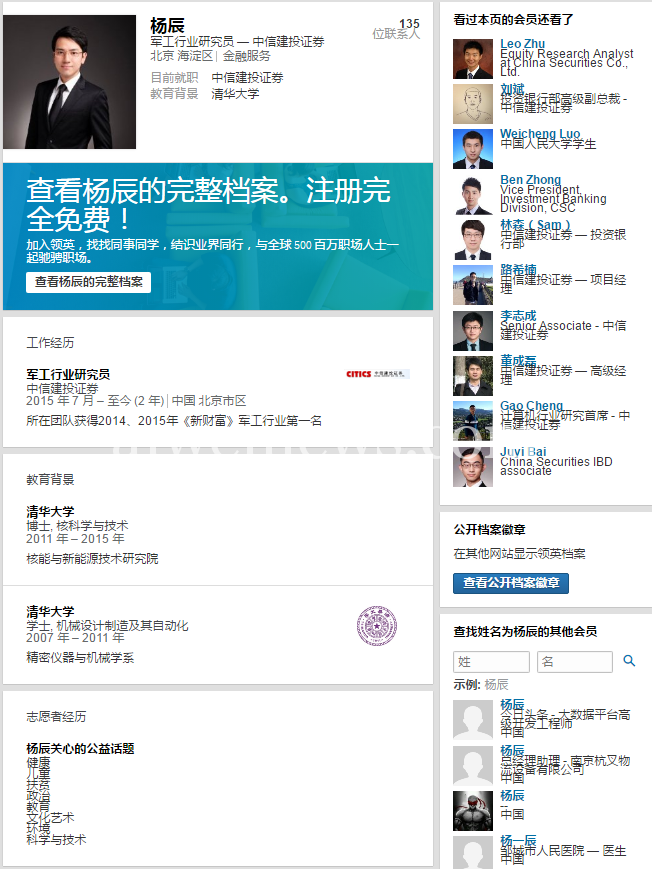Open 路希楠's profile link

tap(518, 270)
